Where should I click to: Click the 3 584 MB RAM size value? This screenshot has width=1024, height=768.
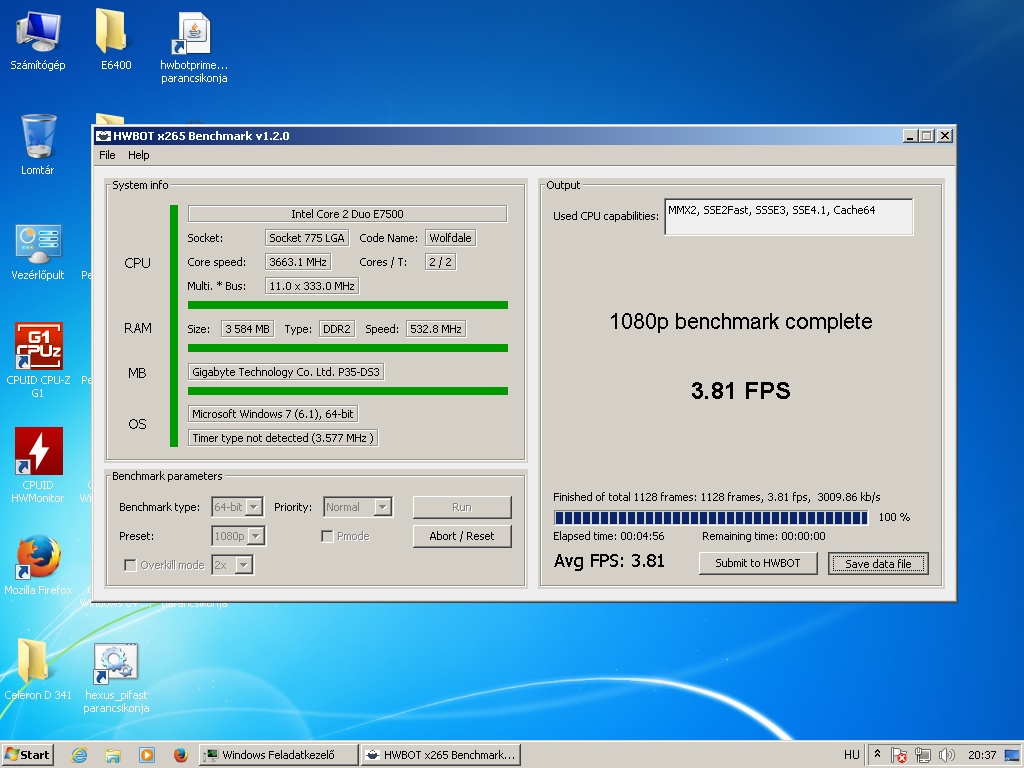point(248,329)
